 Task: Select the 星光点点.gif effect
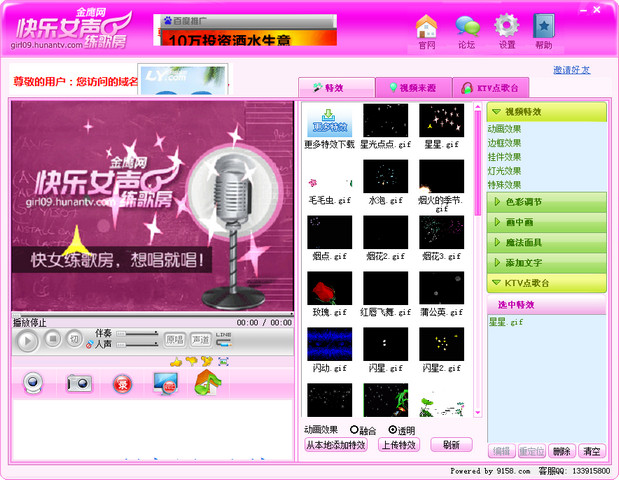[x=385, y=120]
